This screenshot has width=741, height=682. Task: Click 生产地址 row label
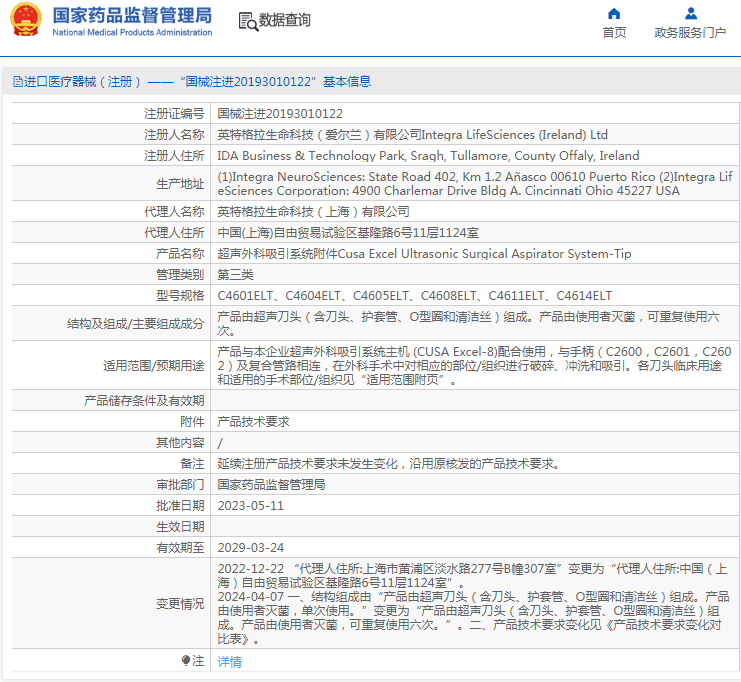(x=180, y=183)
